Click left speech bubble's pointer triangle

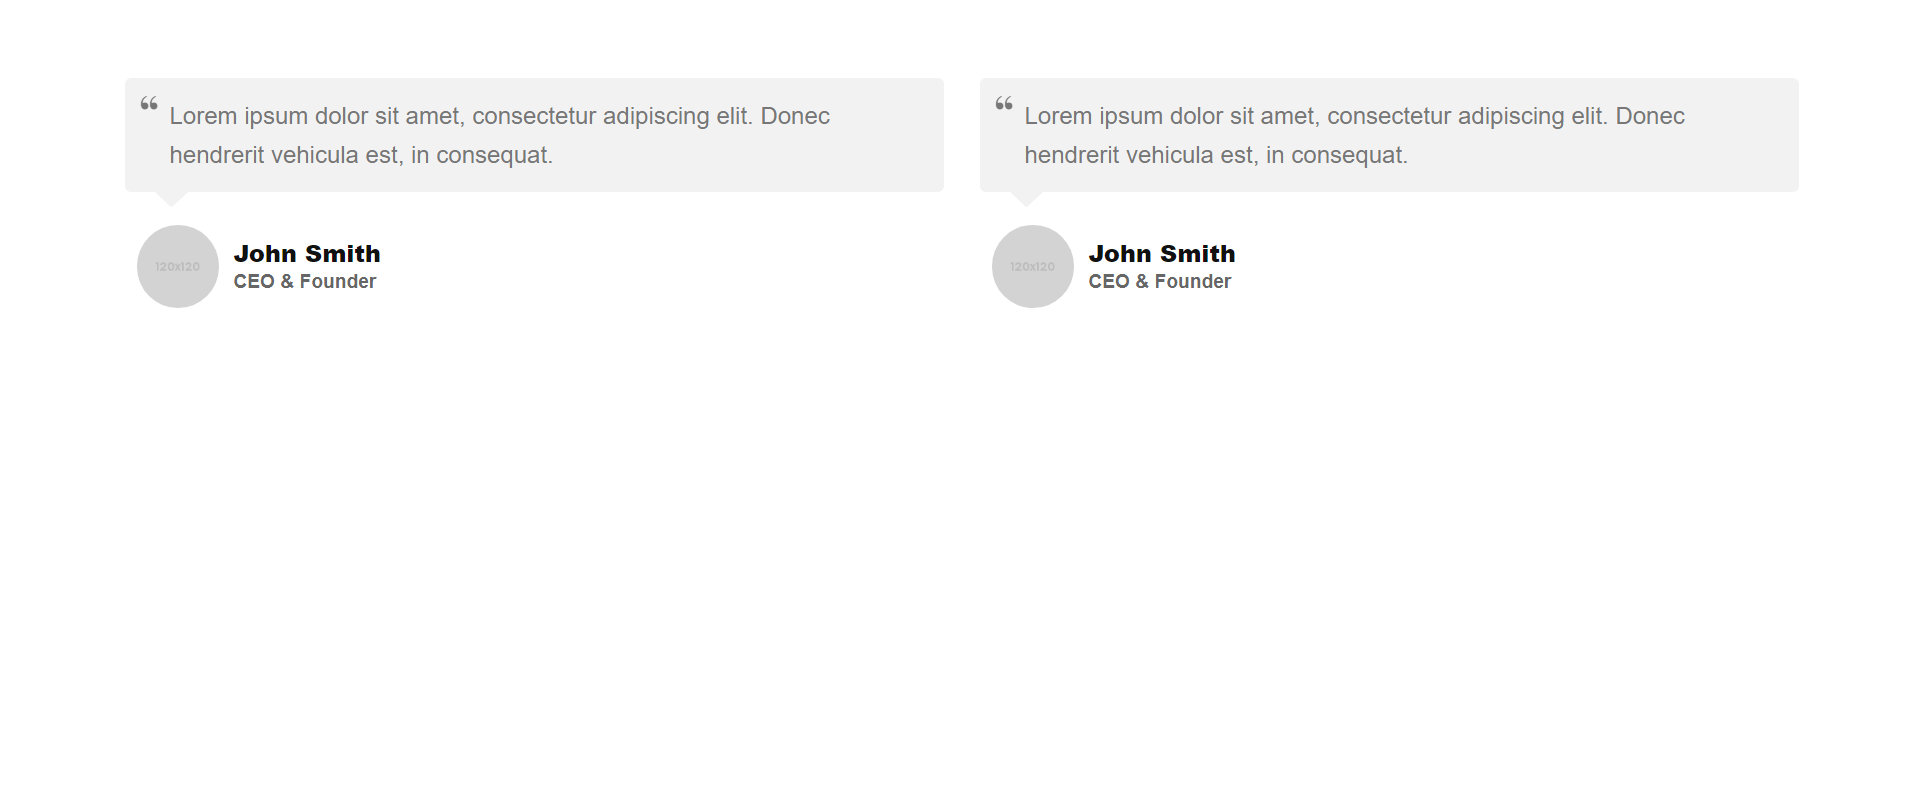click(x=172, y=198)
